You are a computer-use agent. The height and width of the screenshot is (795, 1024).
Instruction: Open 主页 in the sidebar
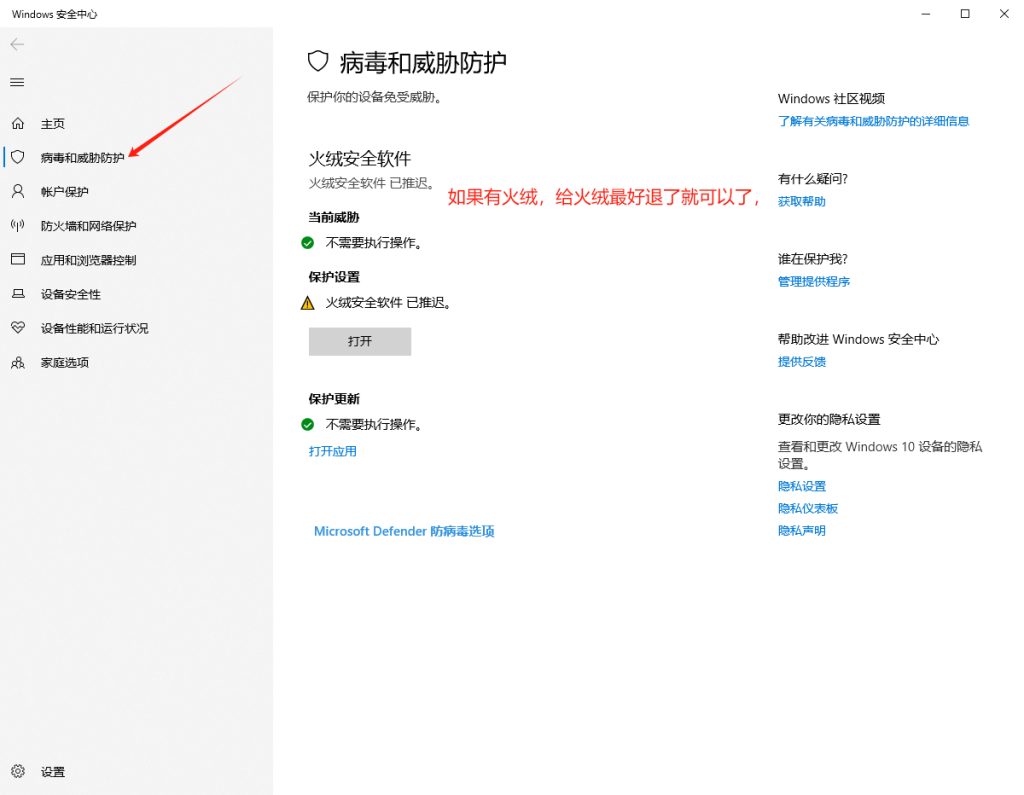(53, 123)
